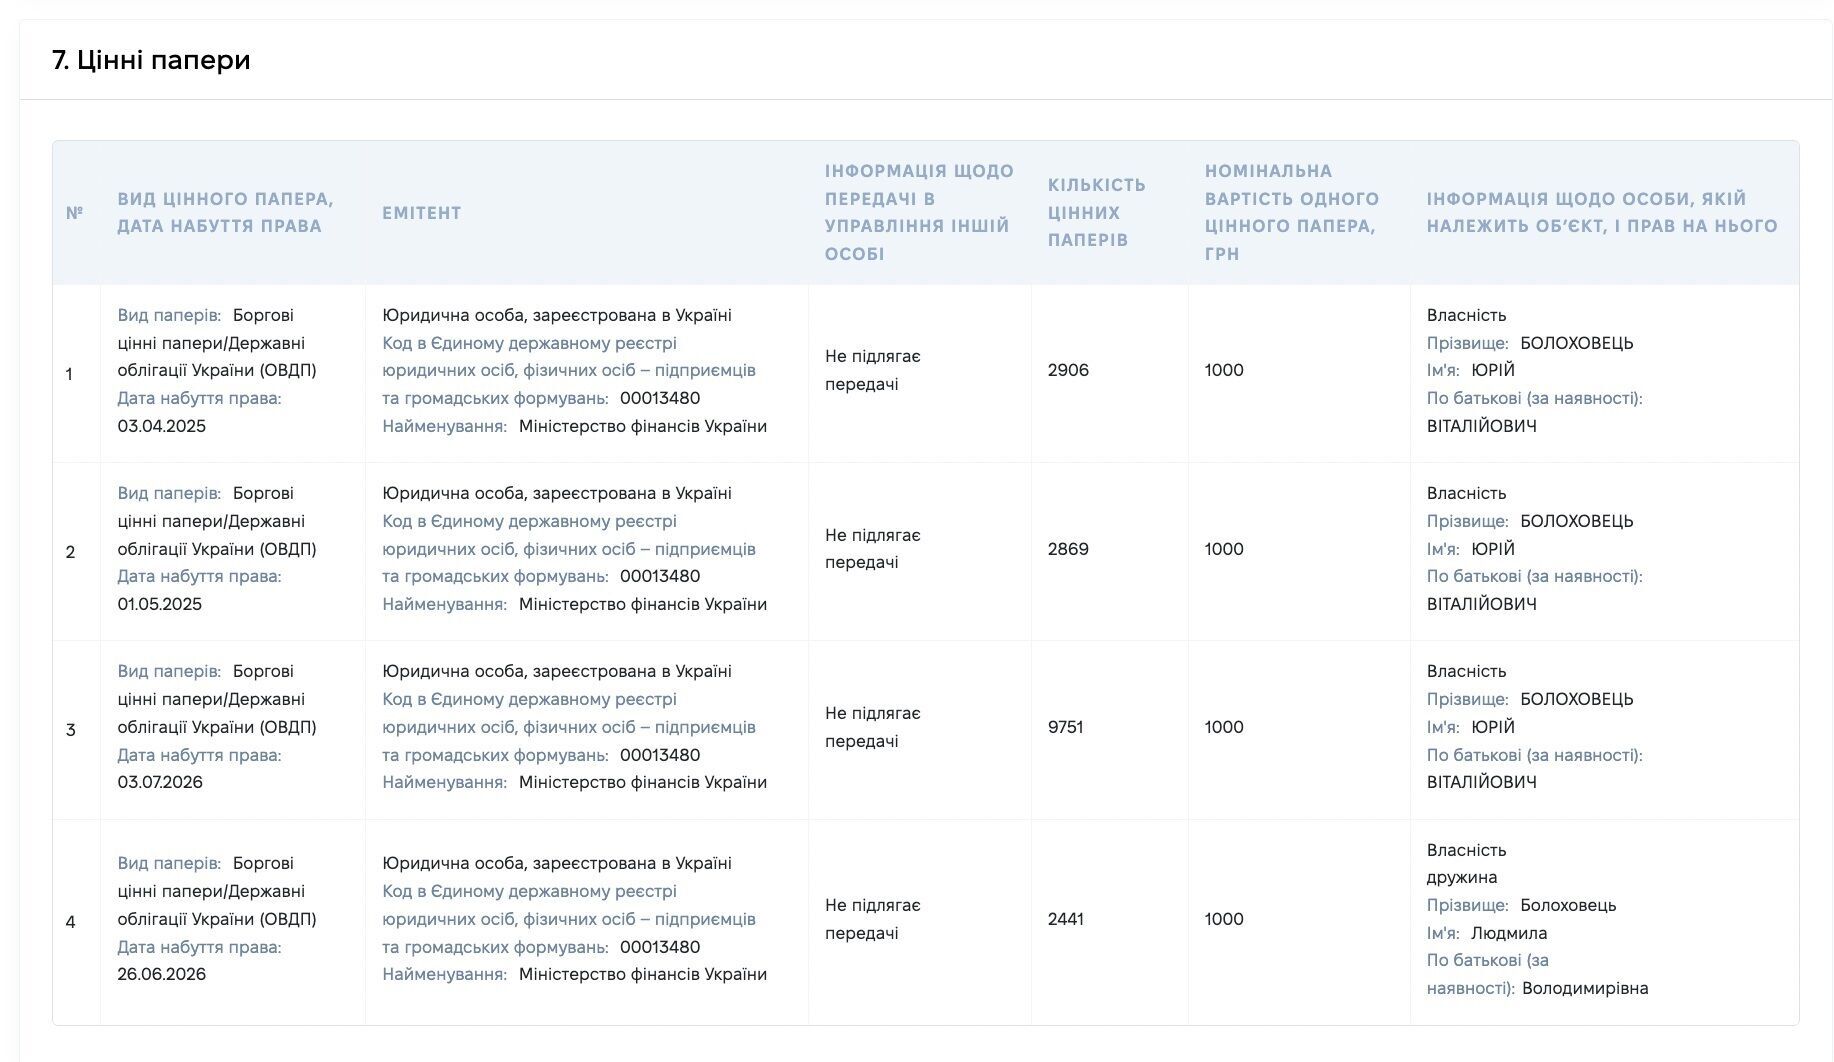1834x1062 pixels.
Task: Click "Власність" in the 01.05.2025 row
Action: 1466,493
